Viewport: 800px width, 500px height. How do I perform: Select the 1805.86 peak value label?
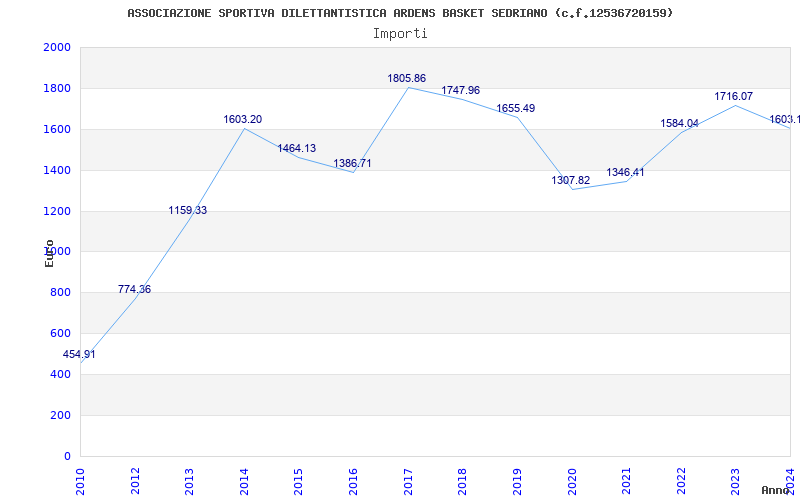pos(407,79)
